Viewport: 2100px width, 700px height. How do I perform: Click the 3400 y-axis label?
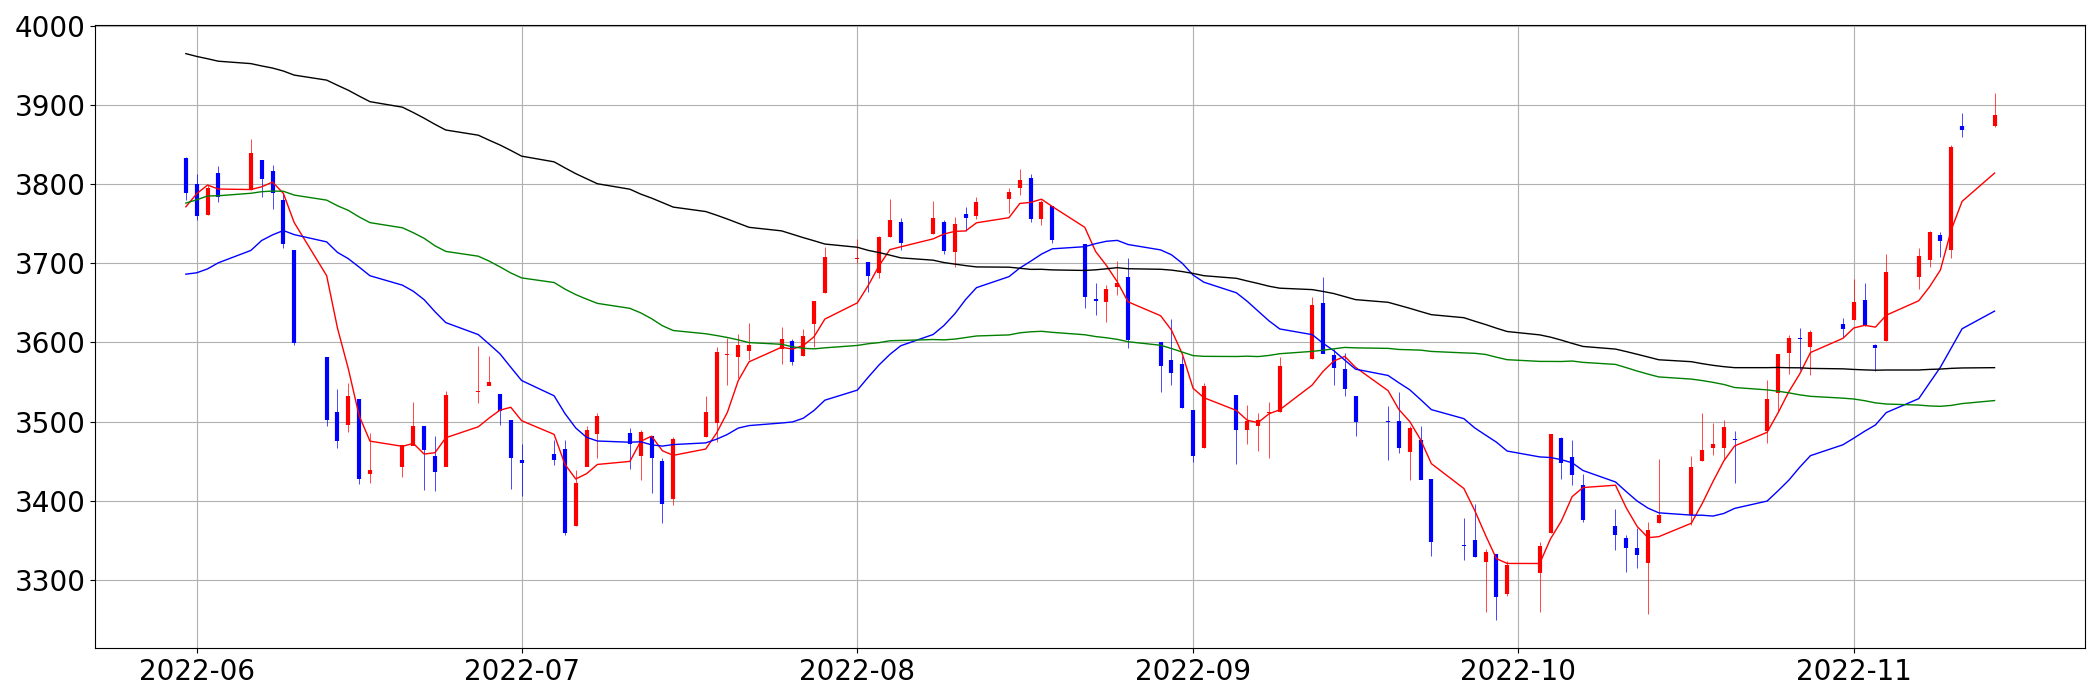pos(50,502)
